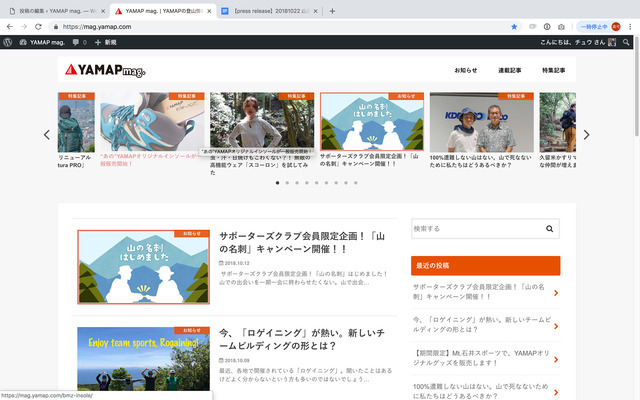Click the 一時停止中 profile sync button
The height and width of the screenshot is (400, 640).
tap(599, 27)
